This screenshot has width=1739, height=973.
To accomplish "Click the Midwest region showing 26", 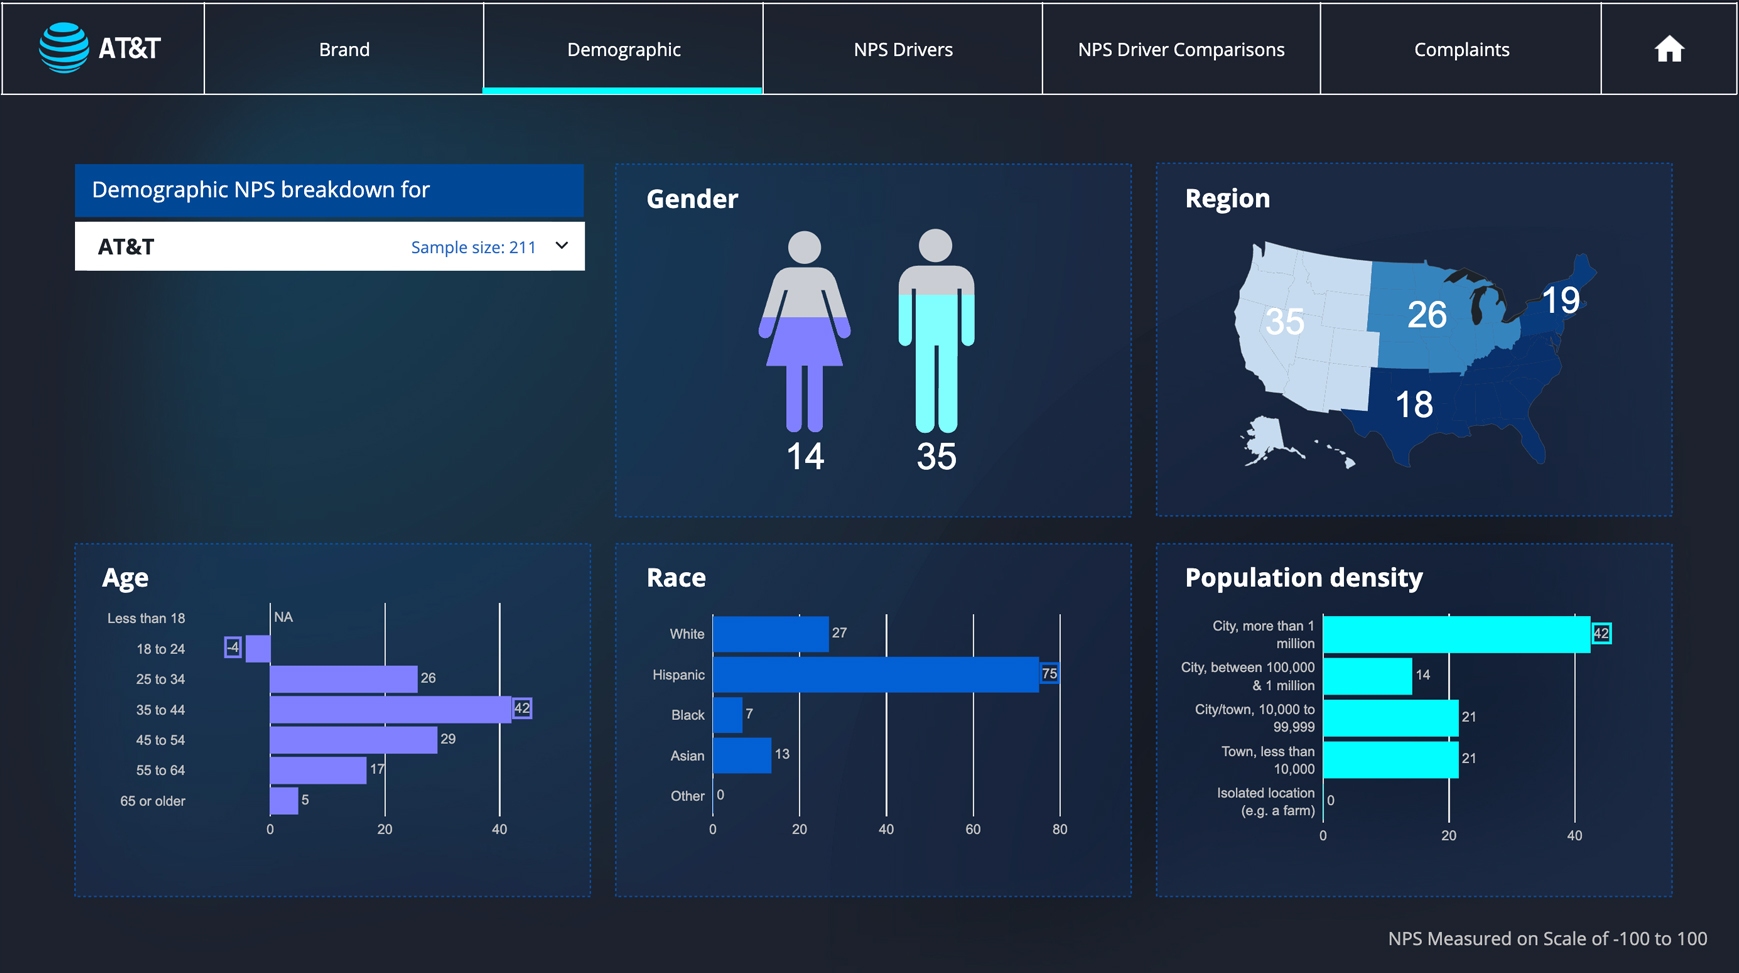I will pos(1428,315).
